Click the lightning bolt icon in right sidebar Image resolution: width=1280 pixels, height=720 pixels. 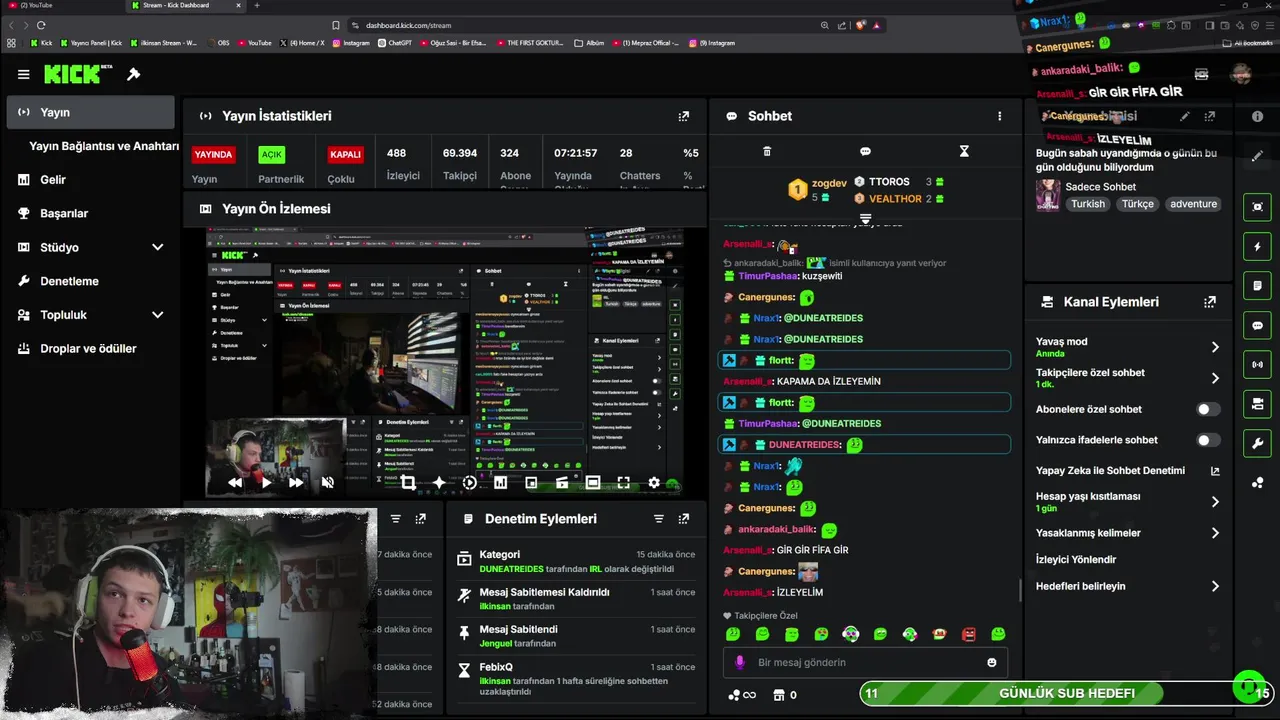(1257, 247)
